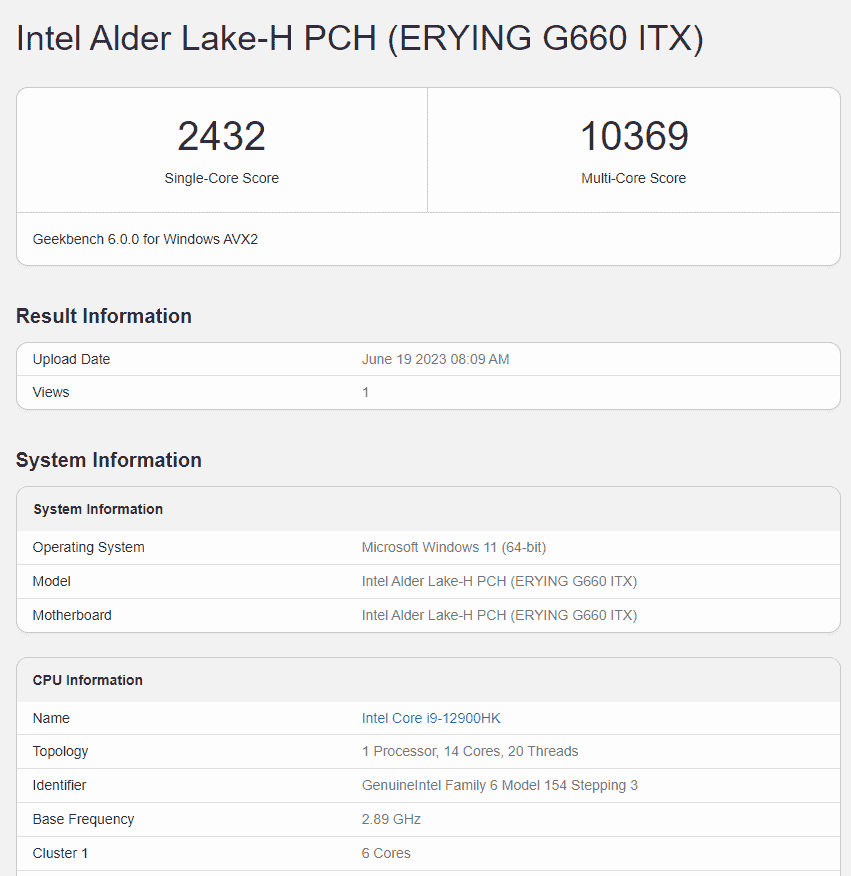Click the CPU Information table header
Viewport: 851px width, 876px height.
88,680
